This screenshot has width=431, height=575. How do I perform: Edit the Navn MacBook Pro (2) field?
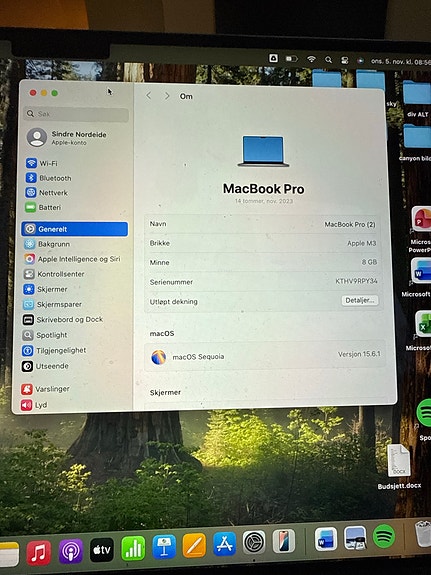click(263, 224)
